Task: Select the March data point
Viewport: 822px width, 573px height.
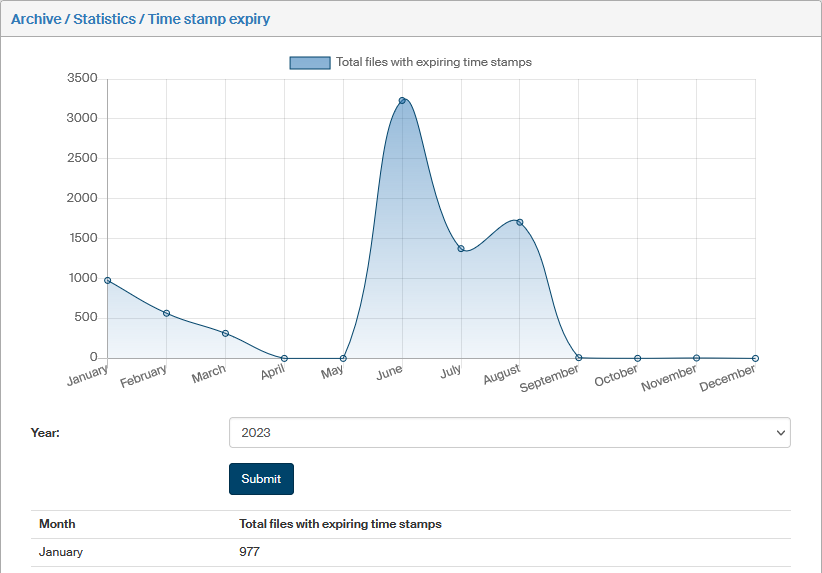Action: click(x=226, y=333)
